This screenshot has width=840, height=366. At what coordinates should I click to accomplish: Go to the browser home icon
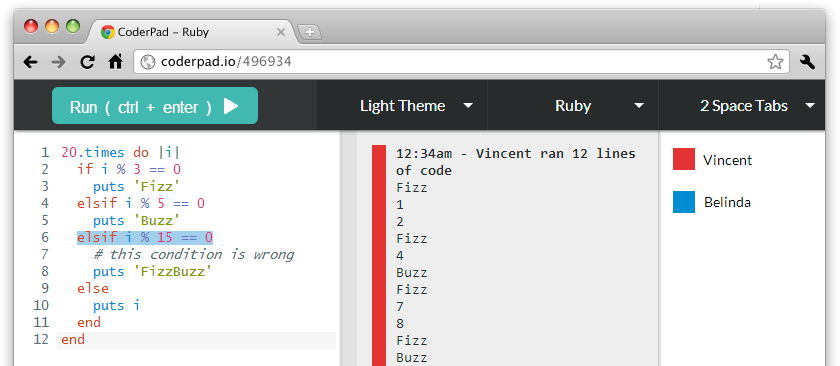116,62
